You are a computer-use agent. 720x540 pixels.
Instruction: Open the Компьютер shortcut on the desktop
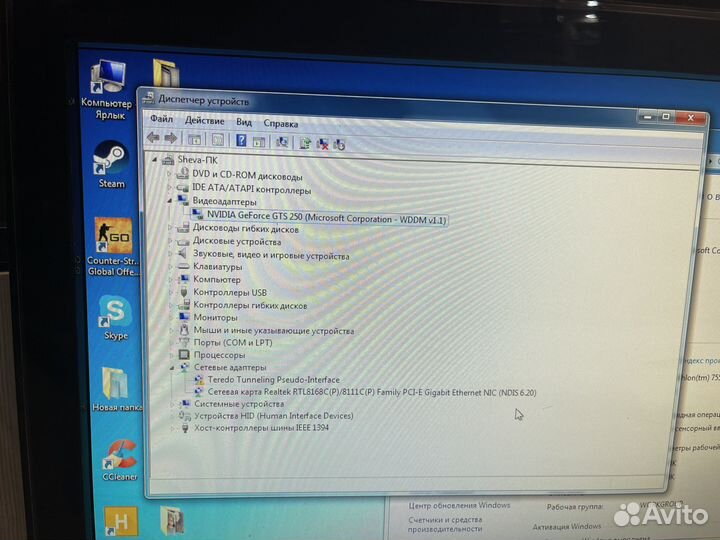click(x=106, y=84)
